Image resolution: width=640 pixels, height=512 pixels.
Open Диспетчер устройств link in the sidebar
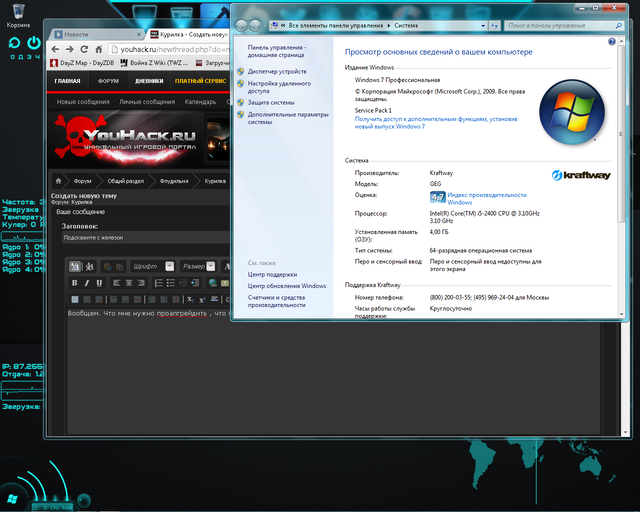[x=277, y=72]
